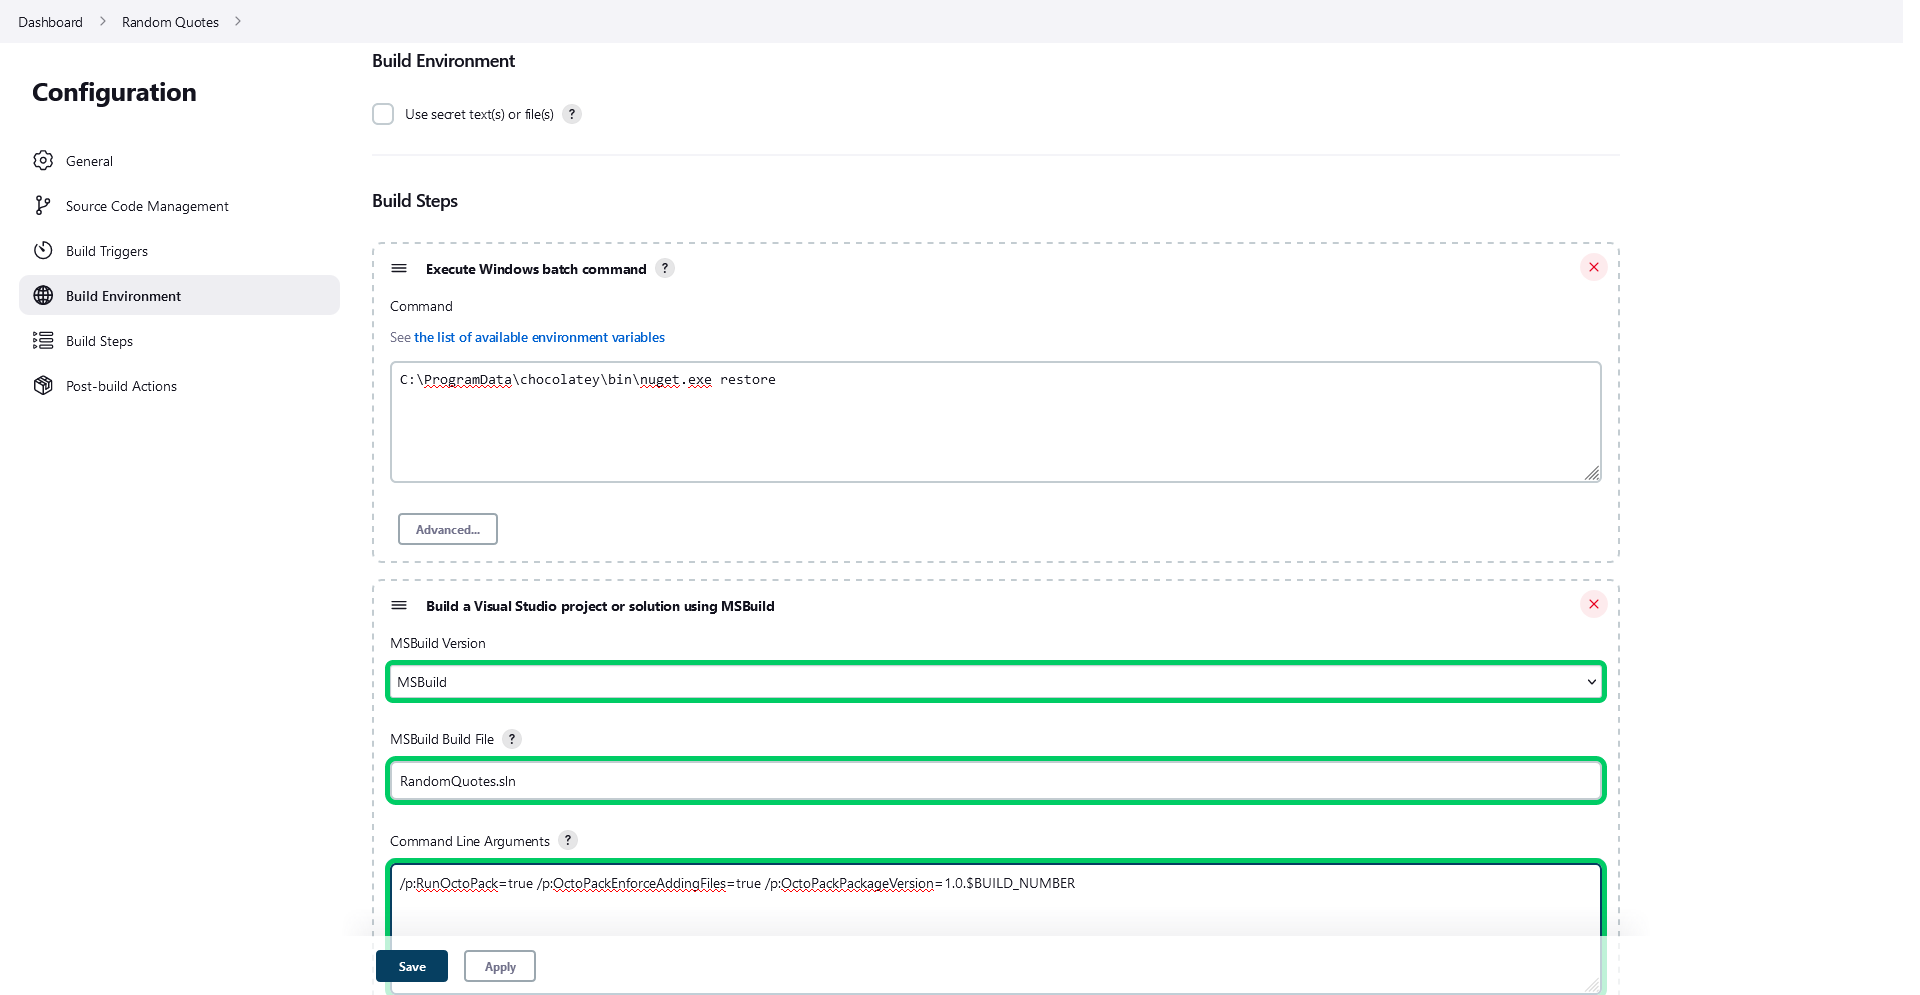
Task: Go to Source Code Management section
Action: tap(180, 205)
